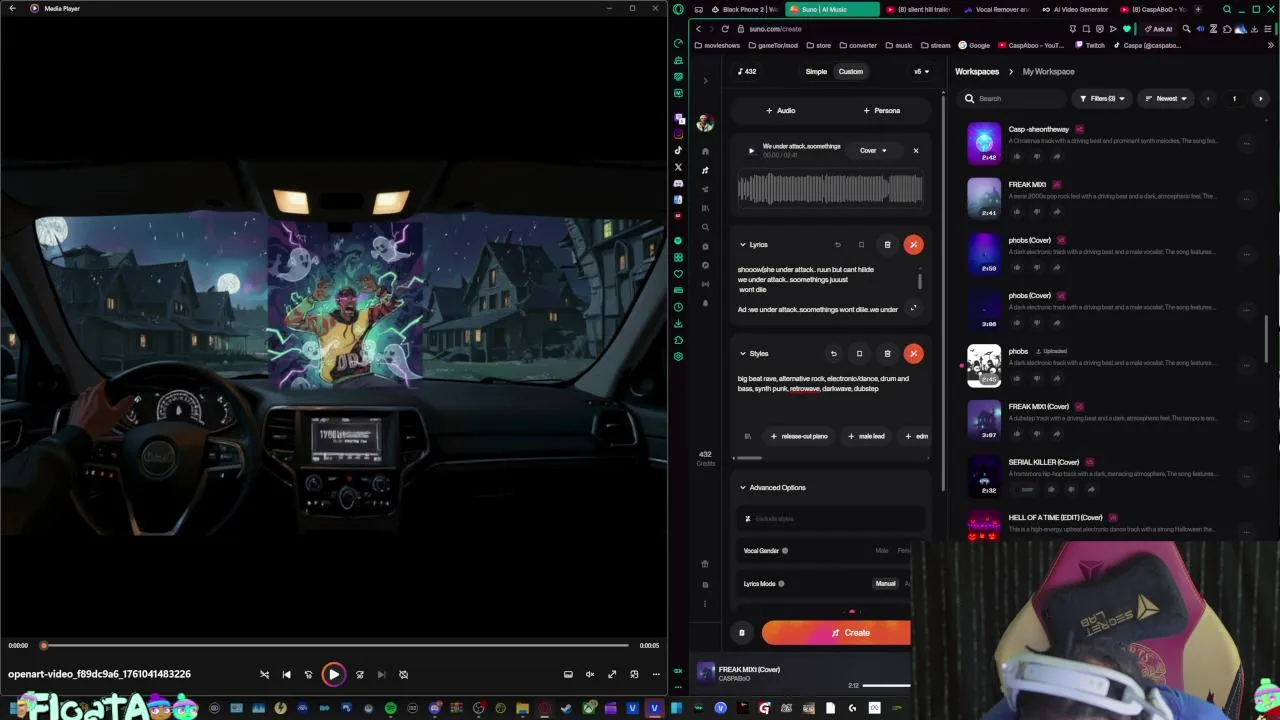Undo the styles change

[833, 353]
